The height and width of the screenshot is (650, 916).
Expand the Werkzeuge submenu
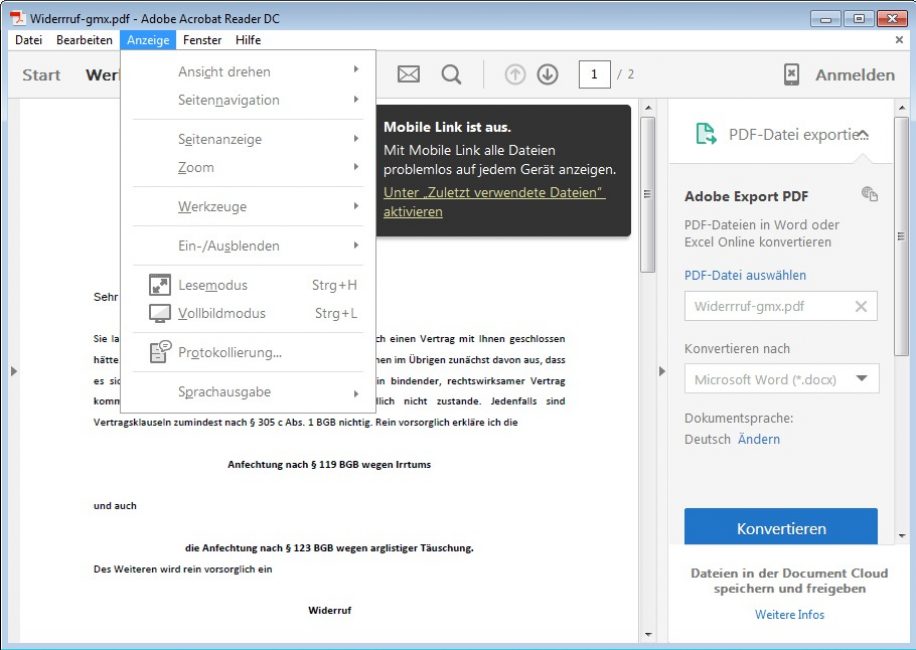[x=248, y=206]
